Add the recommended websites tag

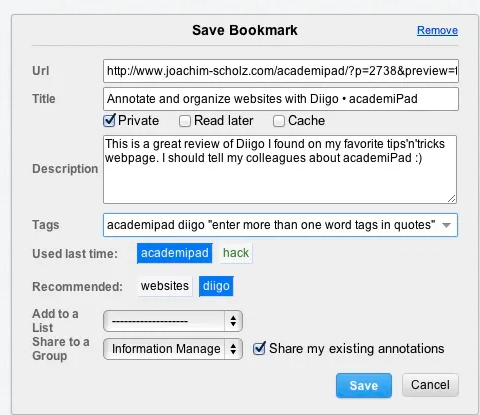click(165, 286)
